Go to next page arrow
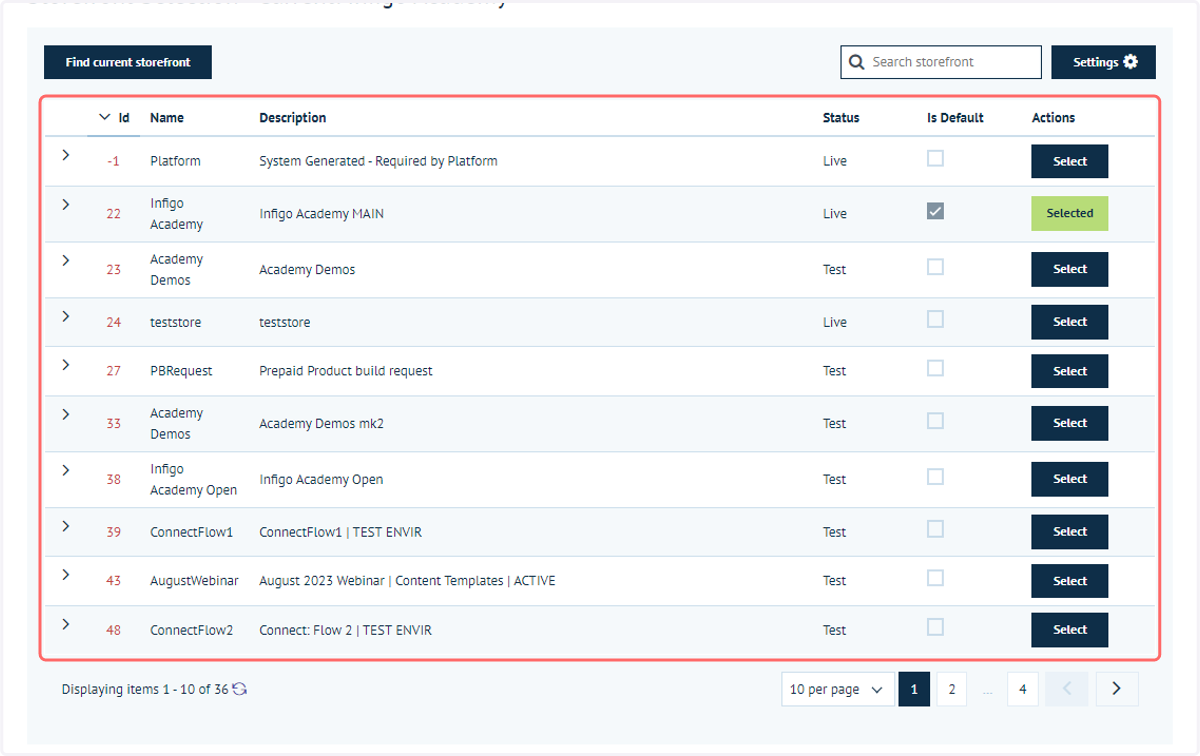Screen dimensions: 1200x756 [x=1117, y=689]
